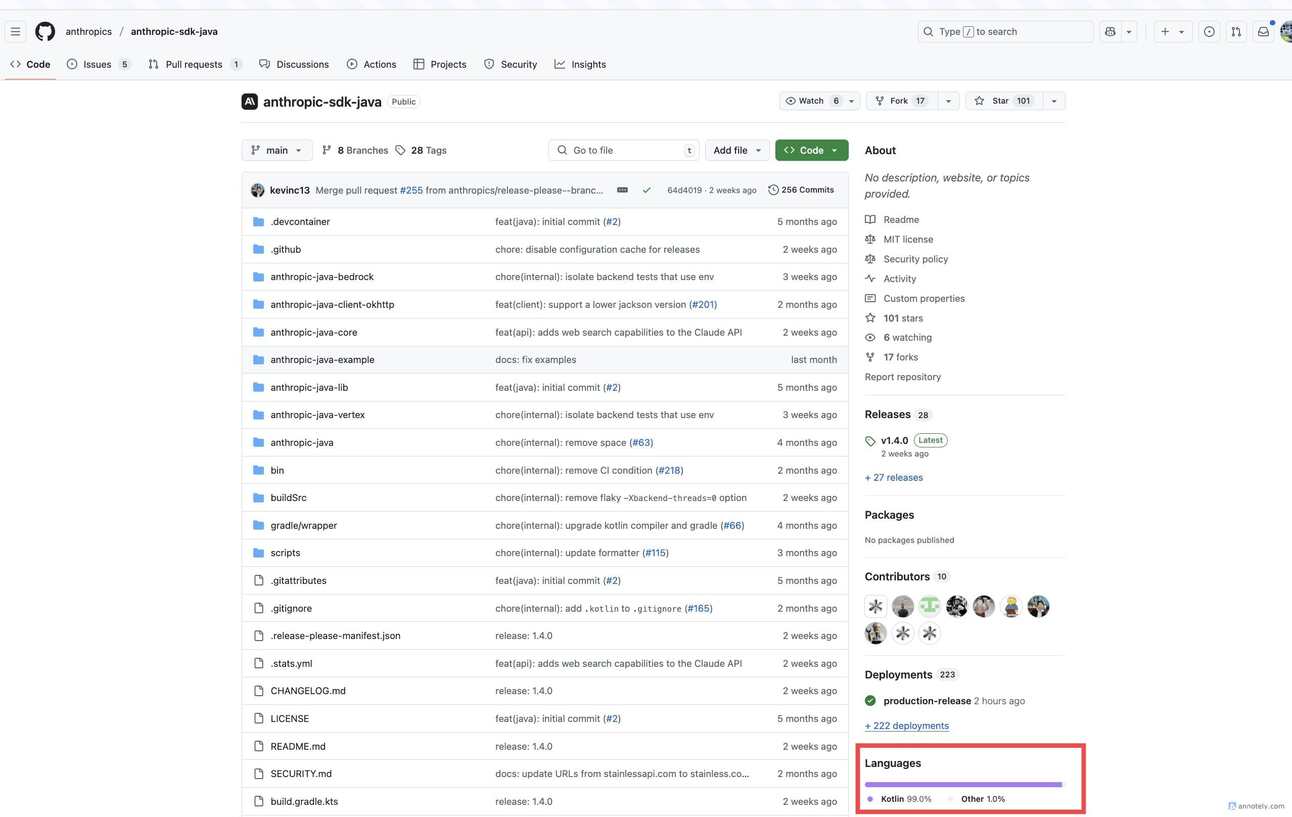
Task: Open the Star lists dropdown arrow
Action: tap(1054, 101)
